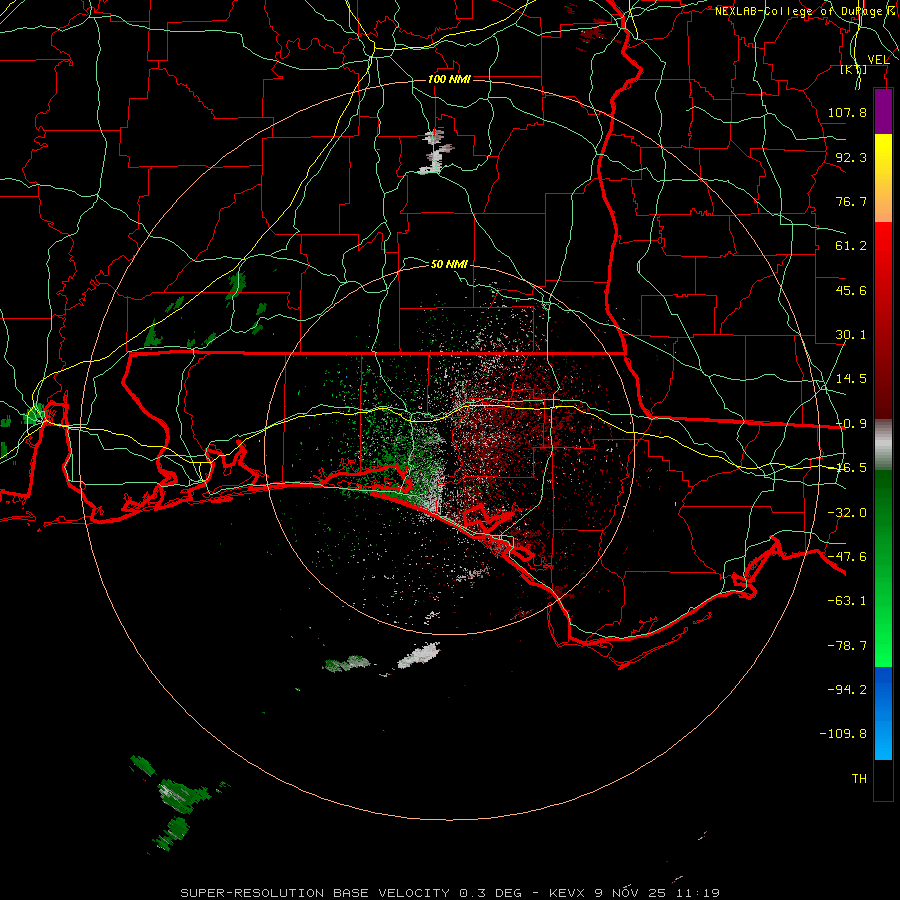Image resolution: width=900 pixels, height=900 pixels.
Task: Click the -94.2 velocity legend value
Action: 847,689
